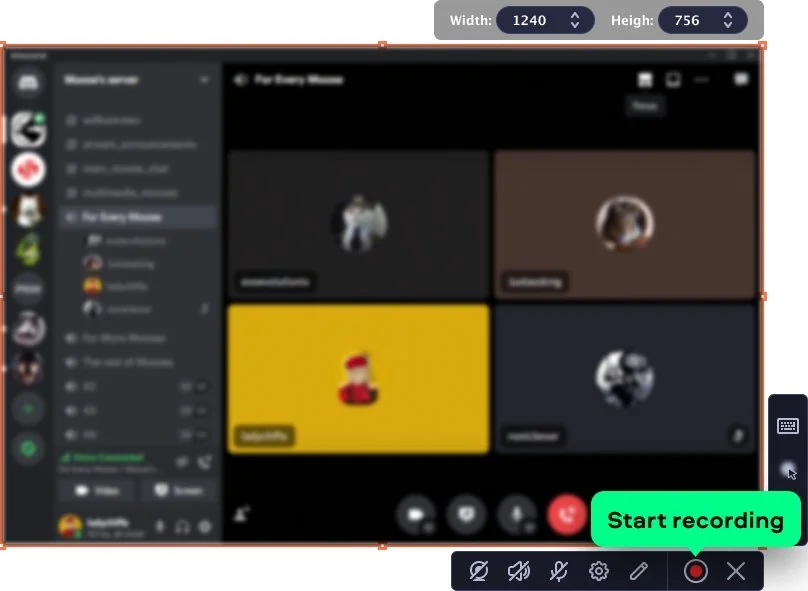Toggle system audio speaker icon in recorder toolbar

point(518,571)
